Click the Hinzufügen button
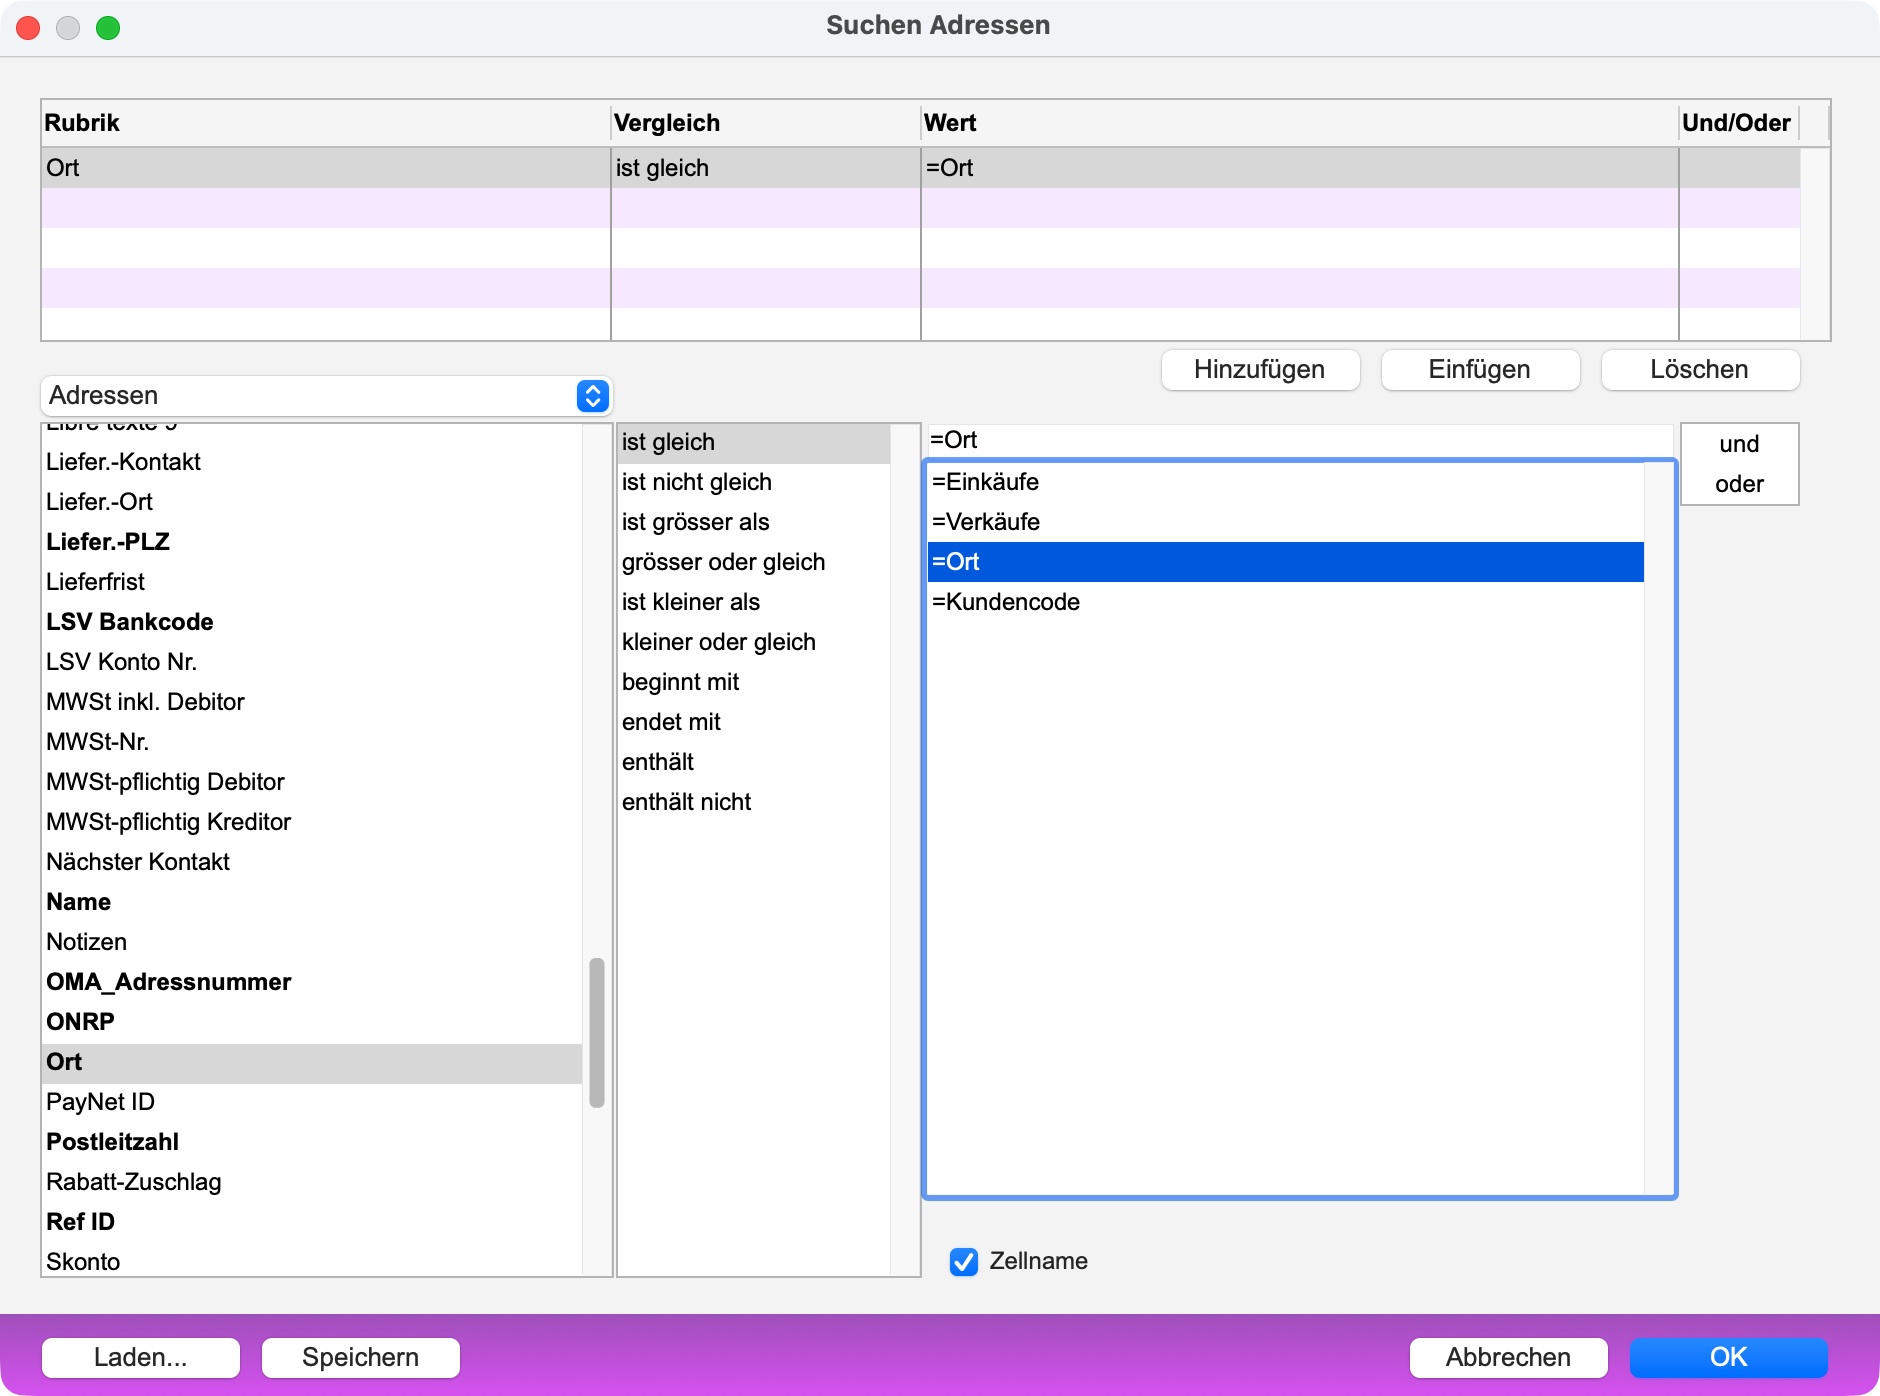The image size is (1880, 1396). coord(1259,370)
